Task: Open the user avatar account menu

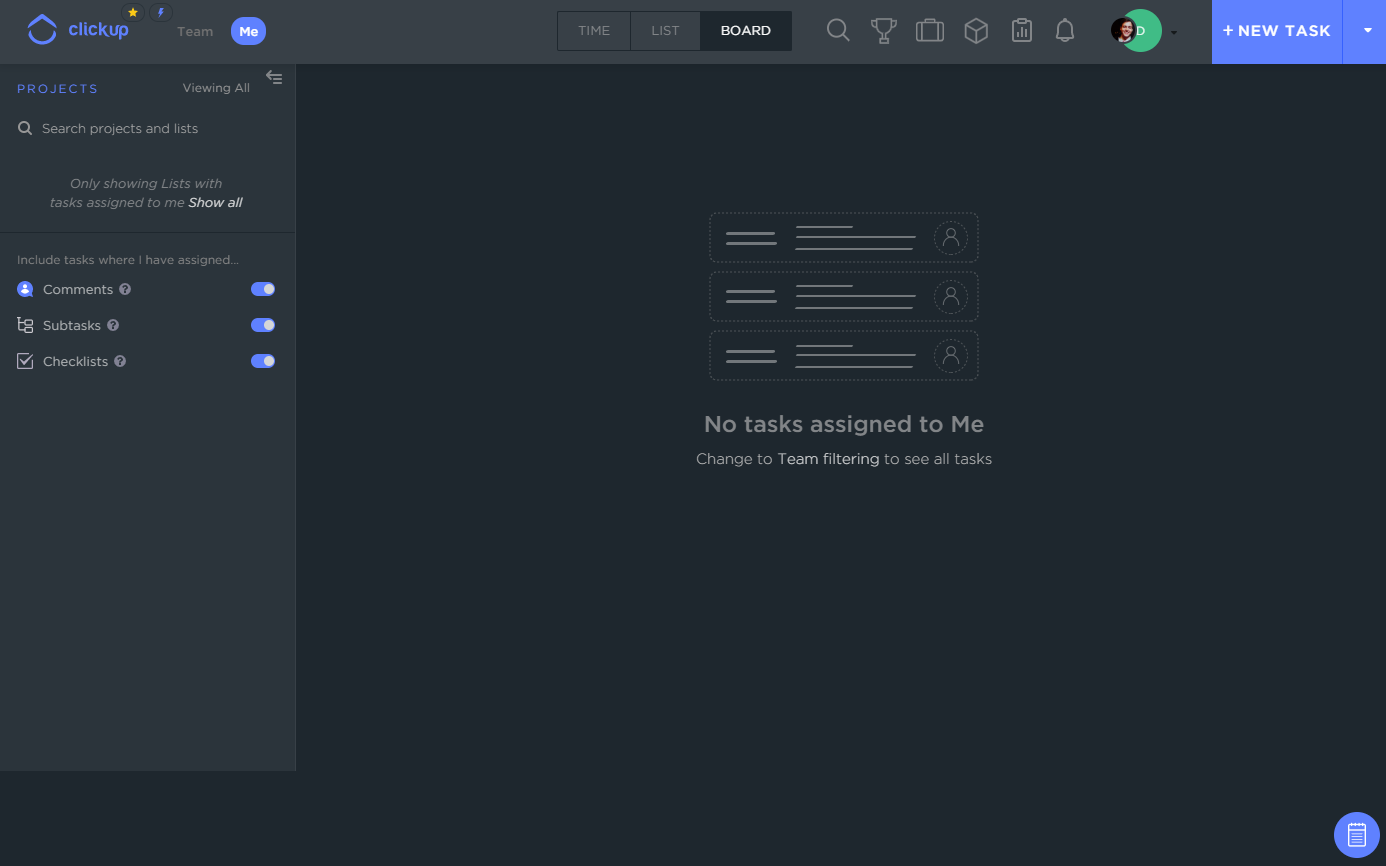Action: tap(1138, 31)
